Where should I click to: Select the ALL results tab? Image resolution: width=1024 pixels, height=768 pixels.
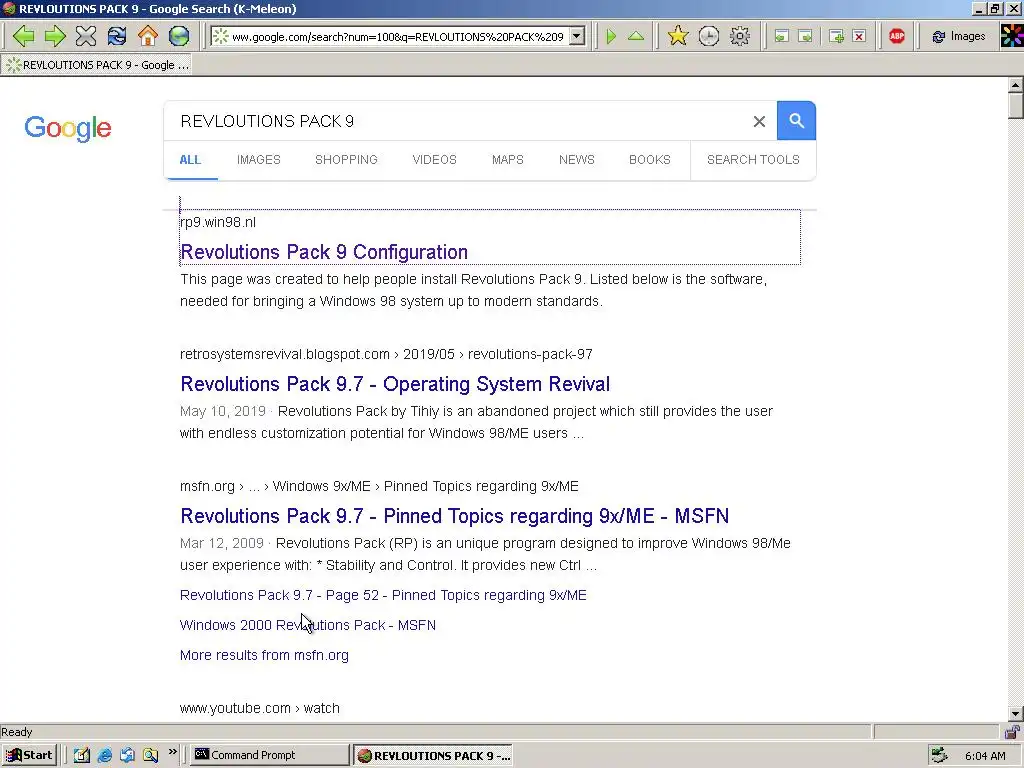click(190, 160)
